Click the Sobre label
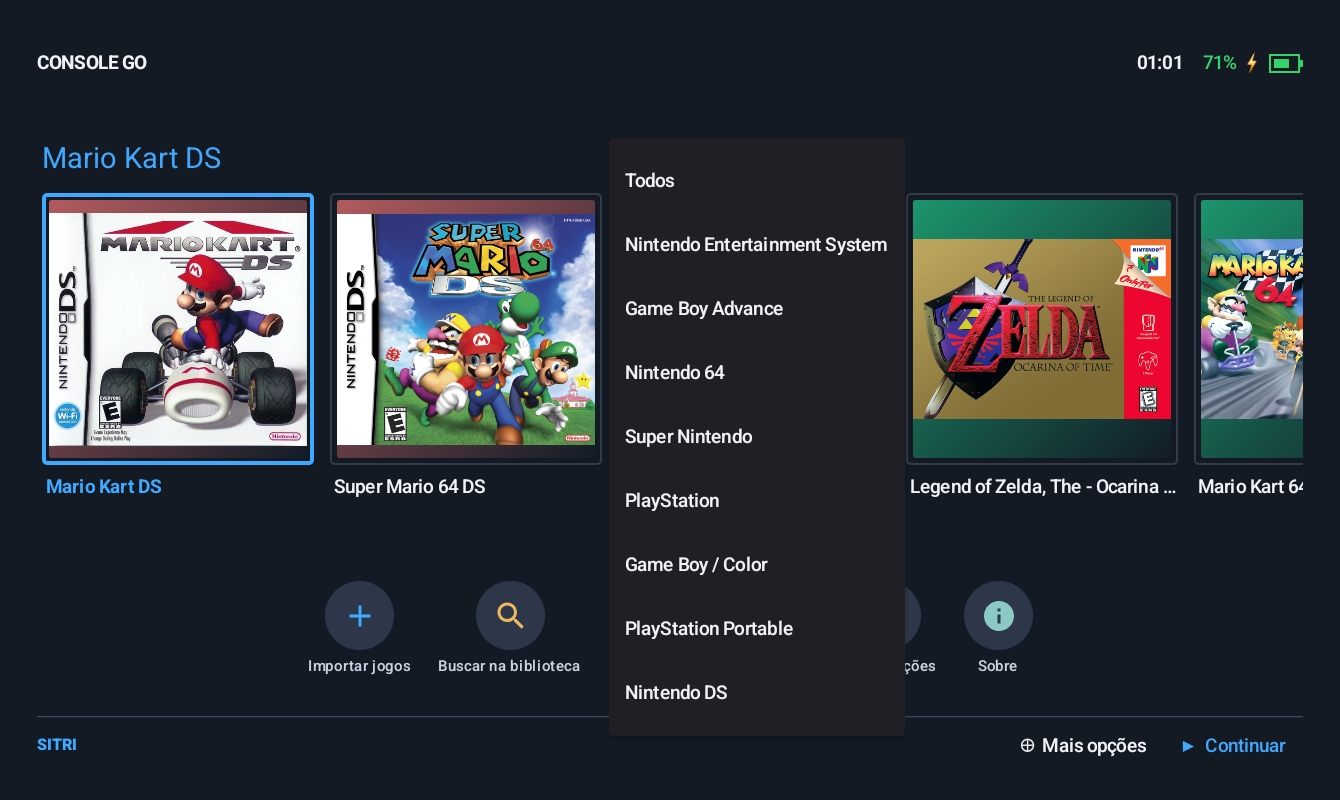The width and height of the screenshot is (1340, 800). click(x=998, y=666)
